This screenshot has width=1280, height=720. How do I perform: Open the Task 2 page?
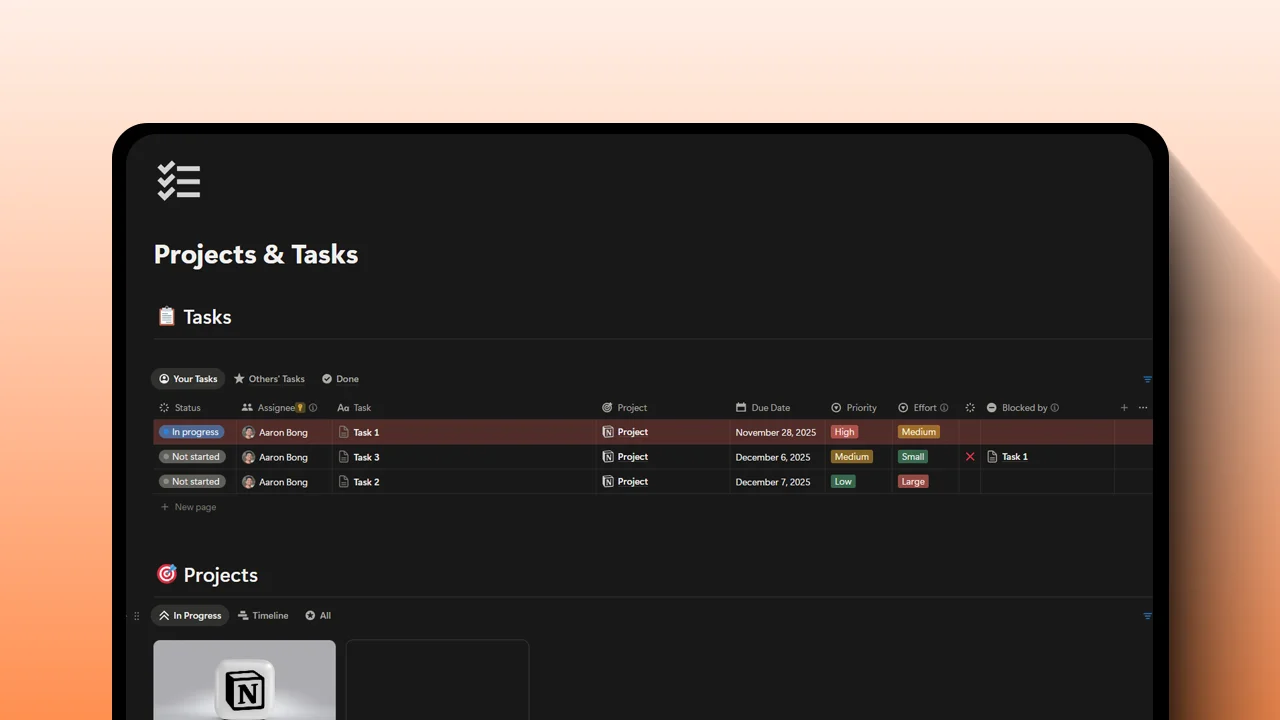point(366,482)
